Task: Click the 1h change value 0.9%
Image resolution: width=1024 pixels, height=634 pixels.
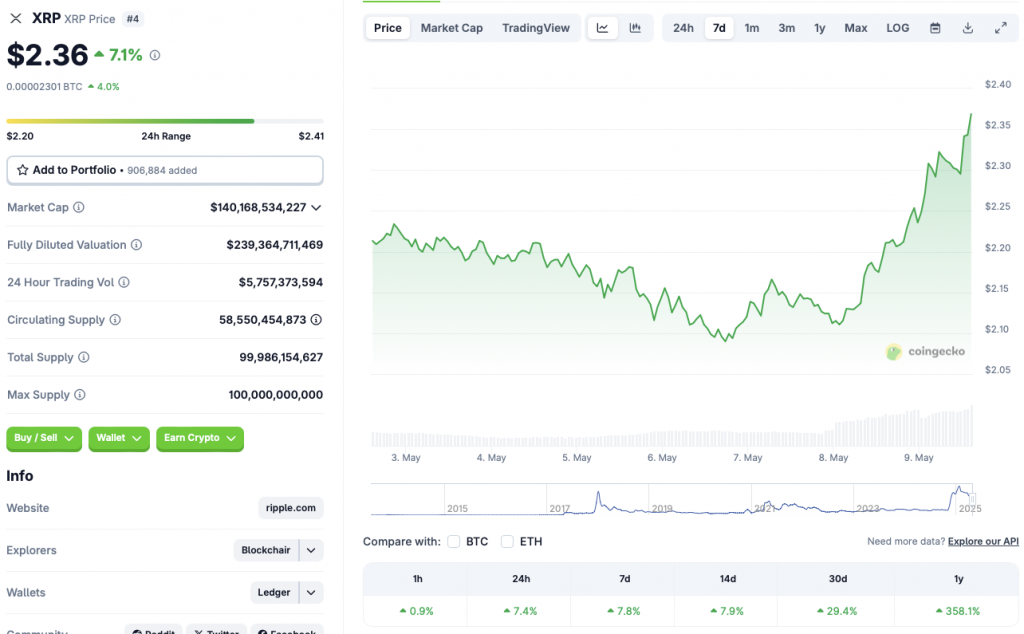Action: (x=417, y=611)
